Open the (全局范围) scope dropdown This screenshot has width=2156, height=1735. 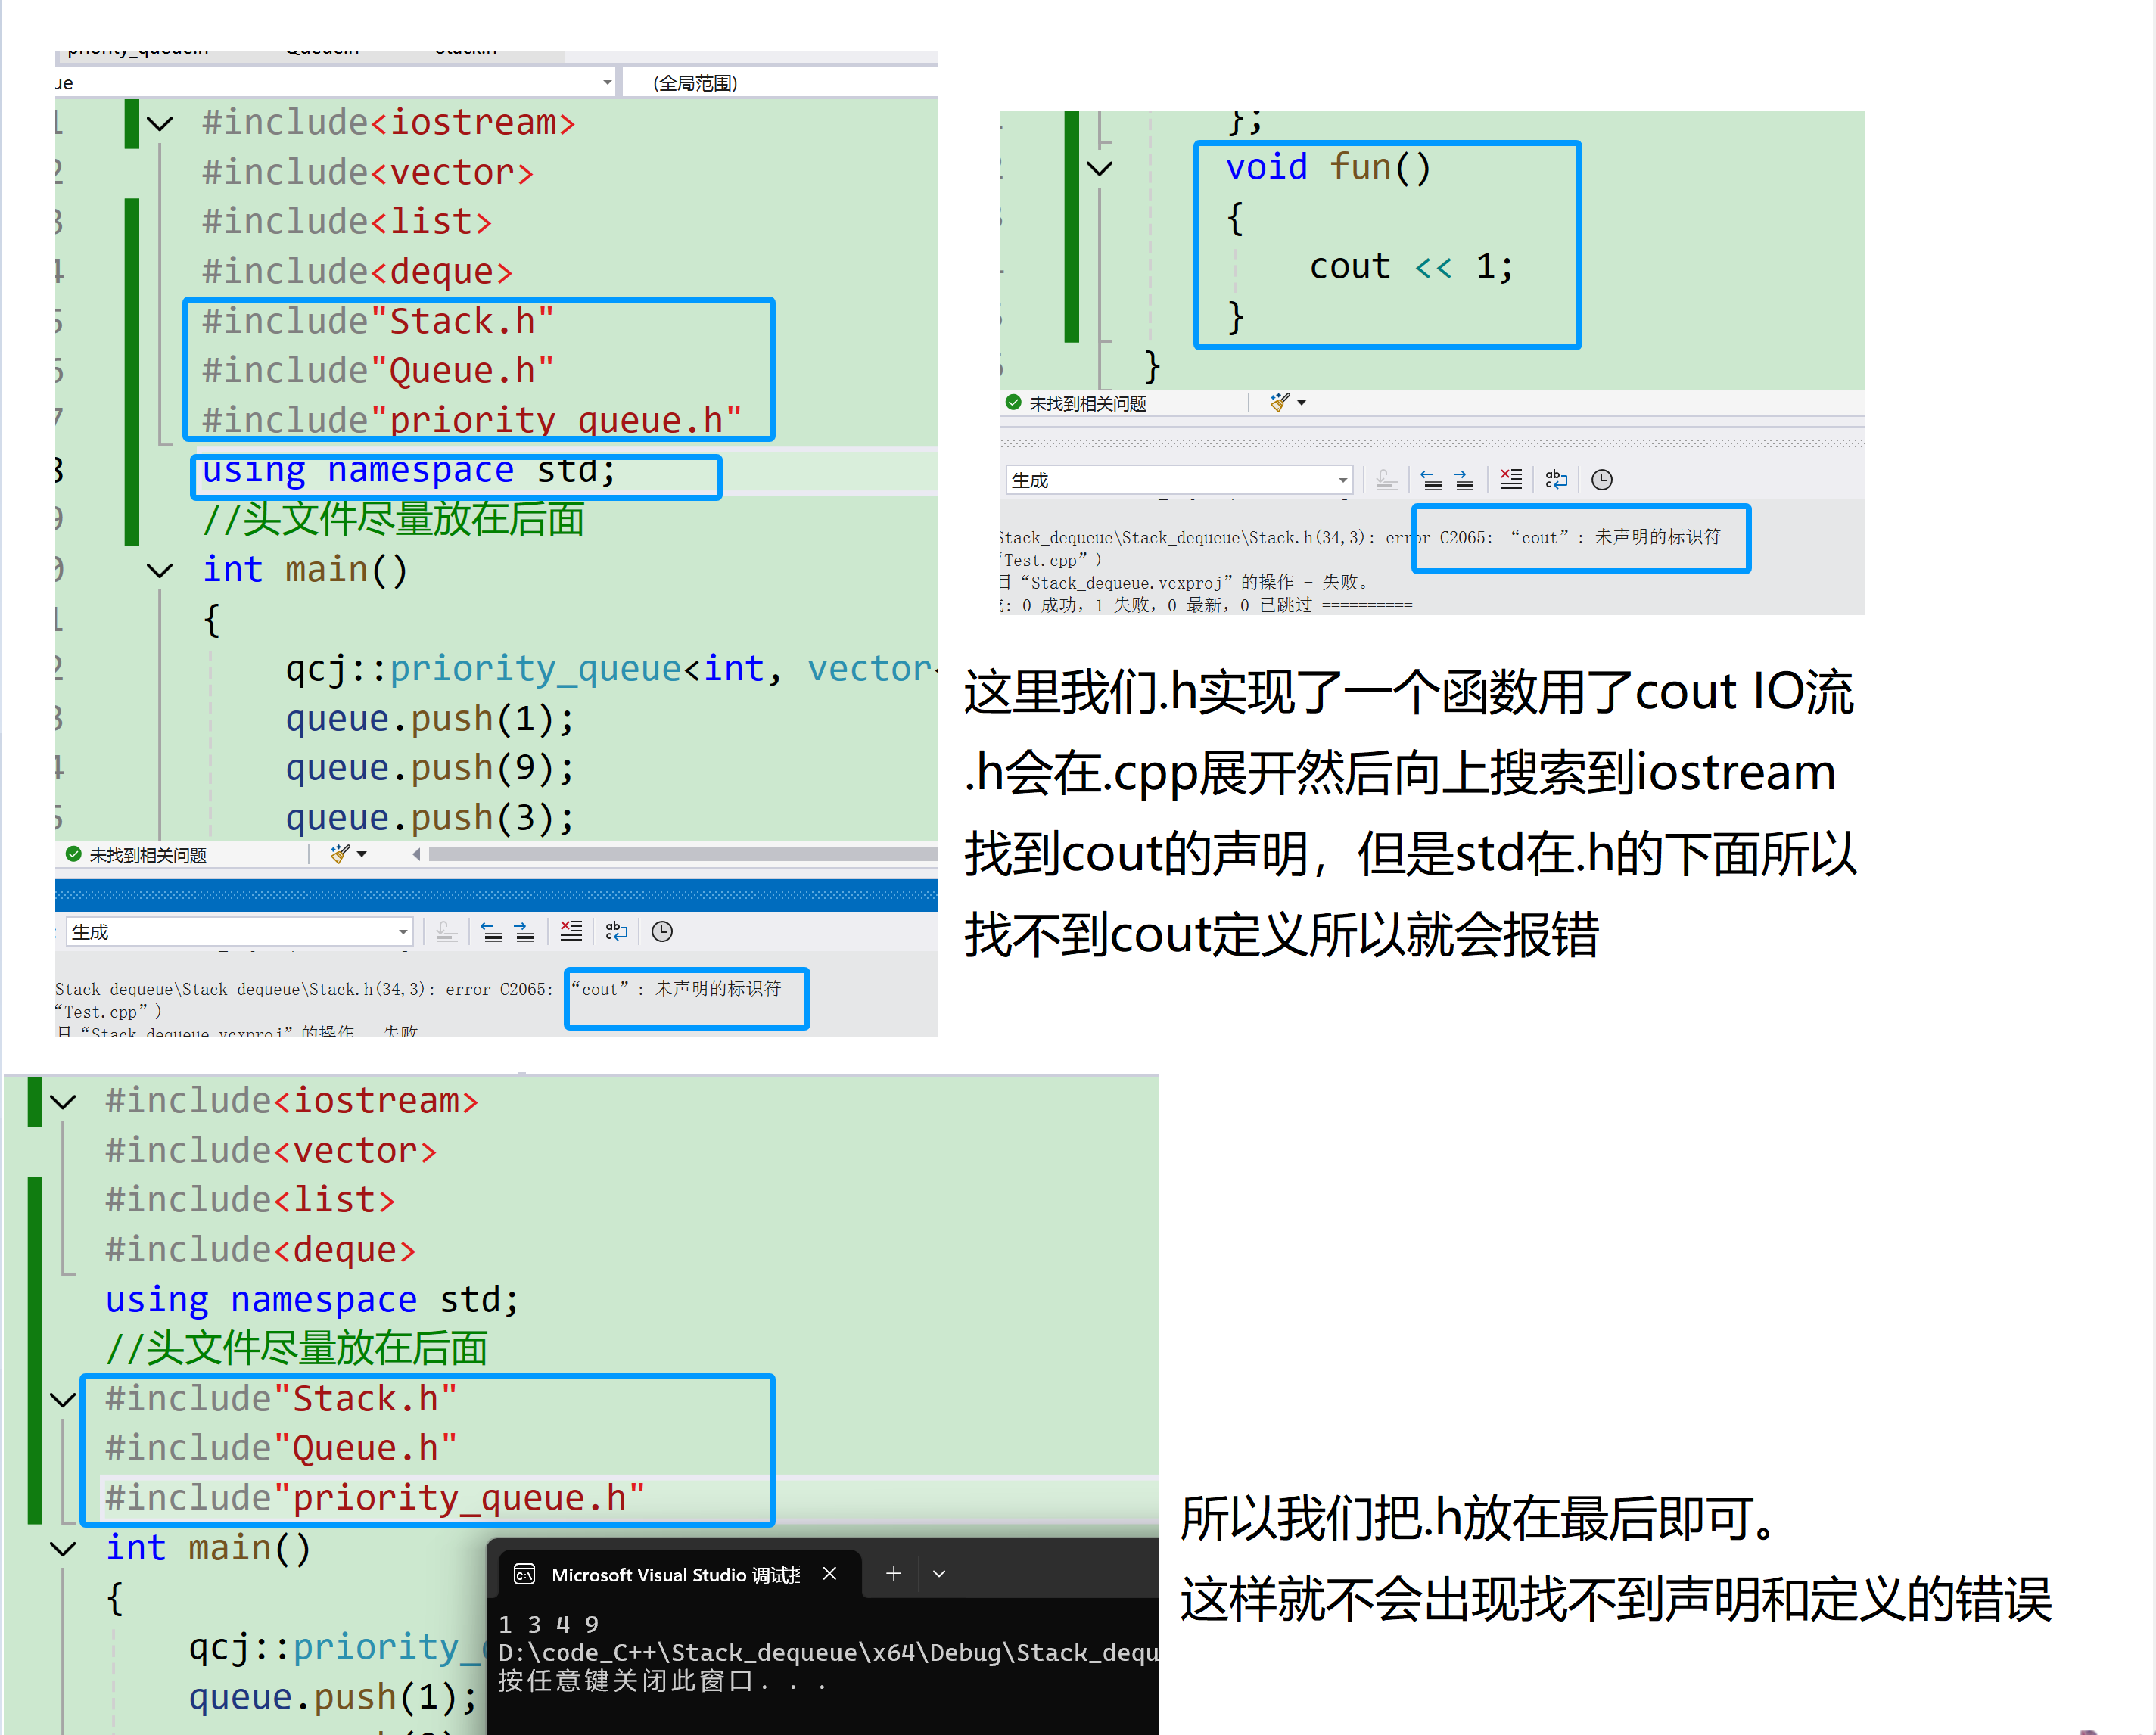(780, 82)
